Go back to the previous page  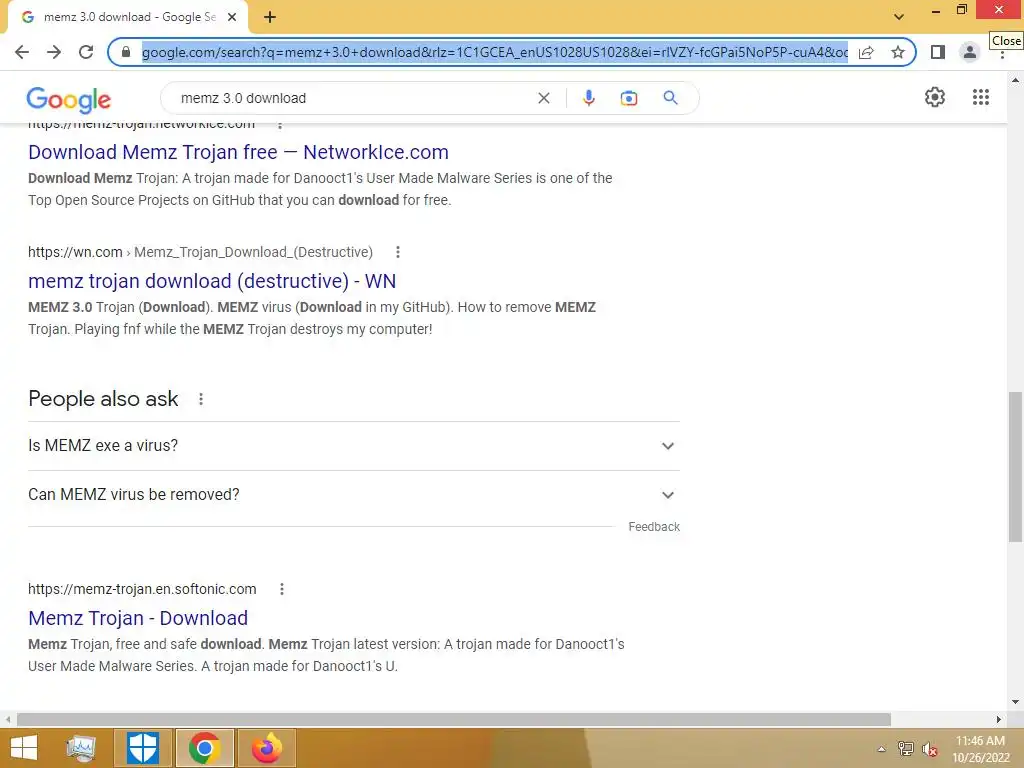pyautogui.click(x=22, y=52)
